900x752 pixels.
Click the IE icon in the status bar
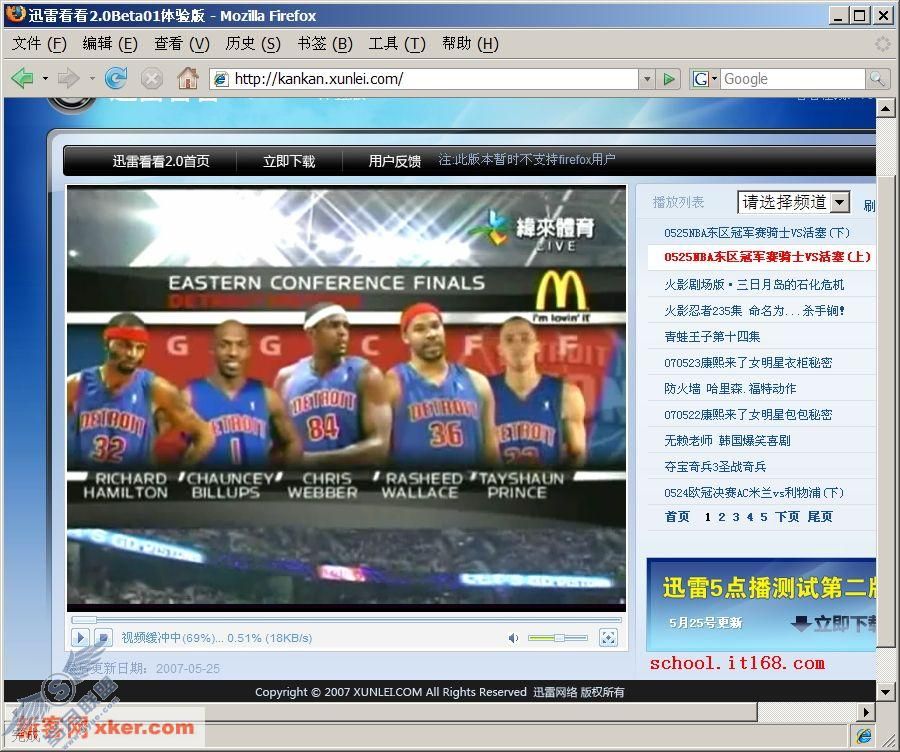[864, 735]
